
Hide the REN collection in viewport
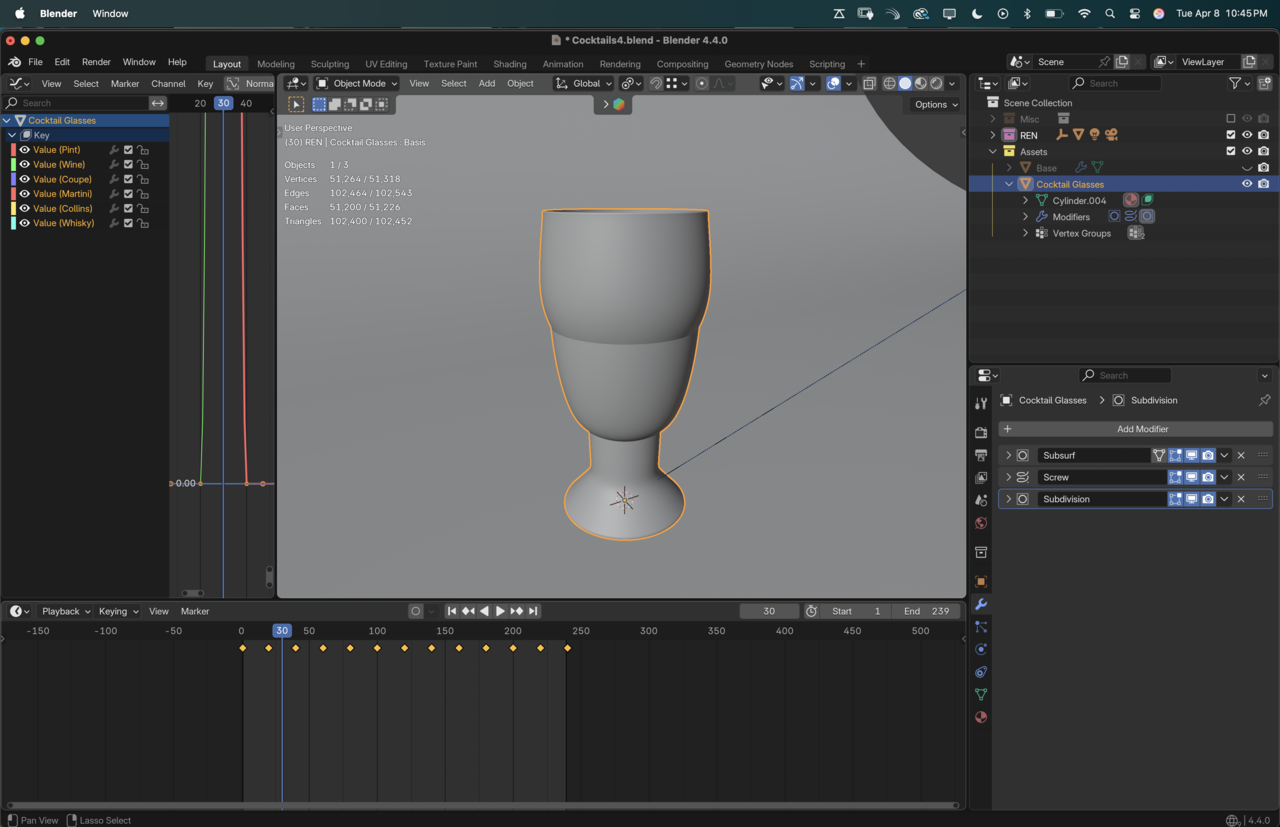1247,135
